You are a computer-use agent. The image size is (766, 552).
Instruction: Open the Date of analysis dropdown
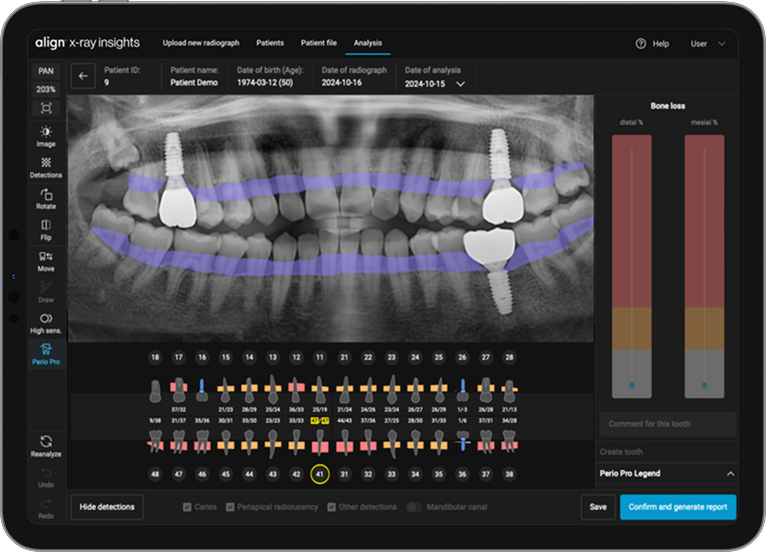460,84
